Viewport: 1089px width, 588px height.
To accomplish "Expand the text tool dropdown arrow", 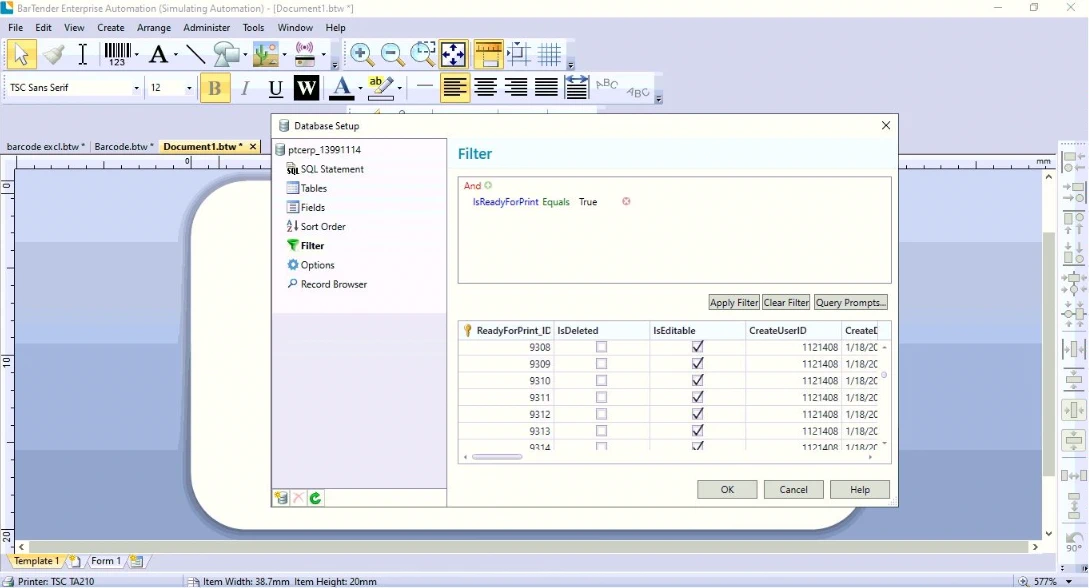I will pos(176,54).
